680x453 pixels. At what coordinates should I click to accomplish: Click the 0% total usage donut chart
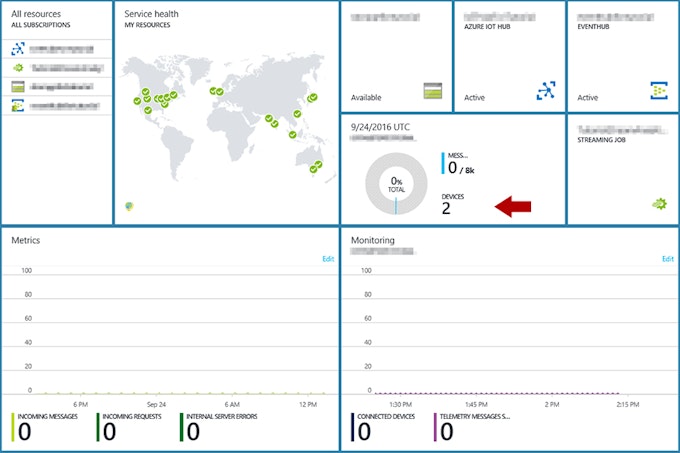396,184
